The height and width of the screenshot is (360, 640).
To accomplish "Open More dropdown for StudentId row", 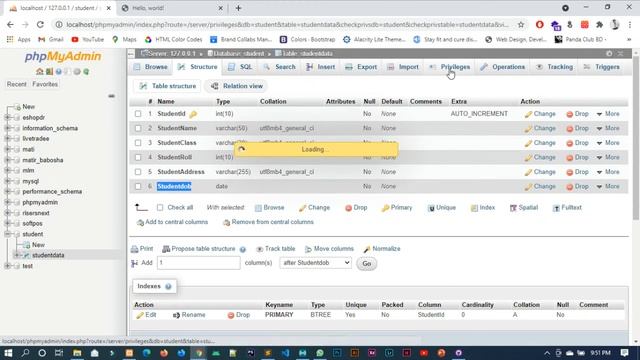I will [608, 114].
